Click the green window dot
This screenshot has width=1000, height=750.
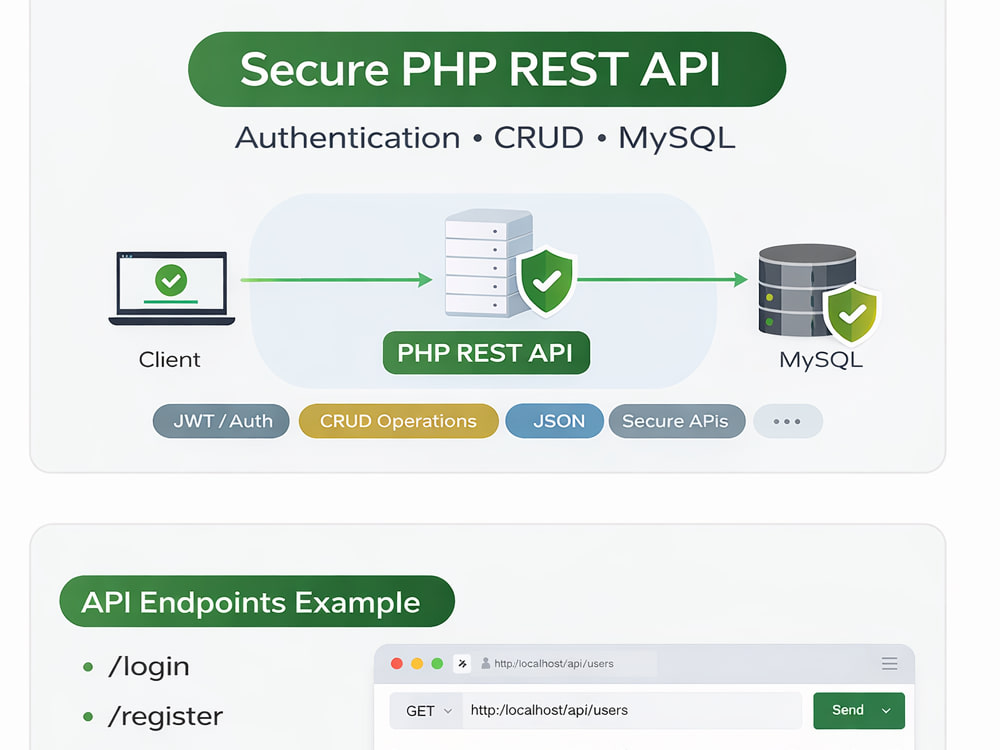[437, 663]
